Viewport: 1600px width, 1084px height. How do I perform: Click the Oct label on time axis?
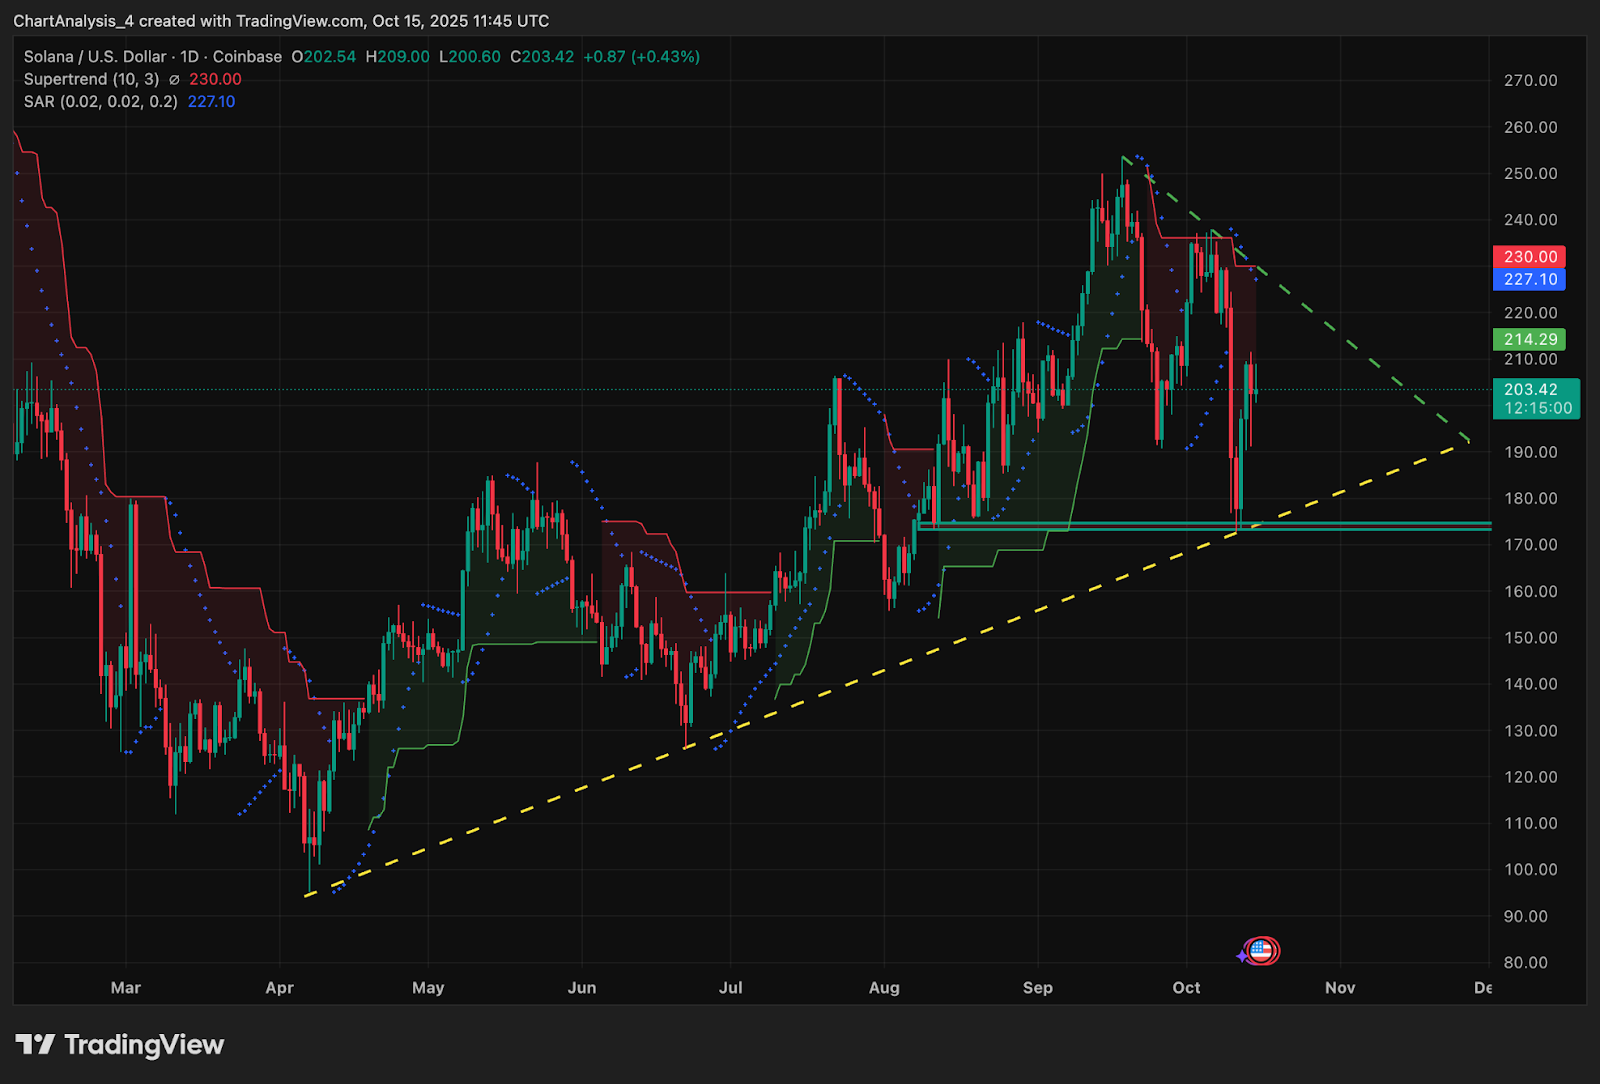1186,988
